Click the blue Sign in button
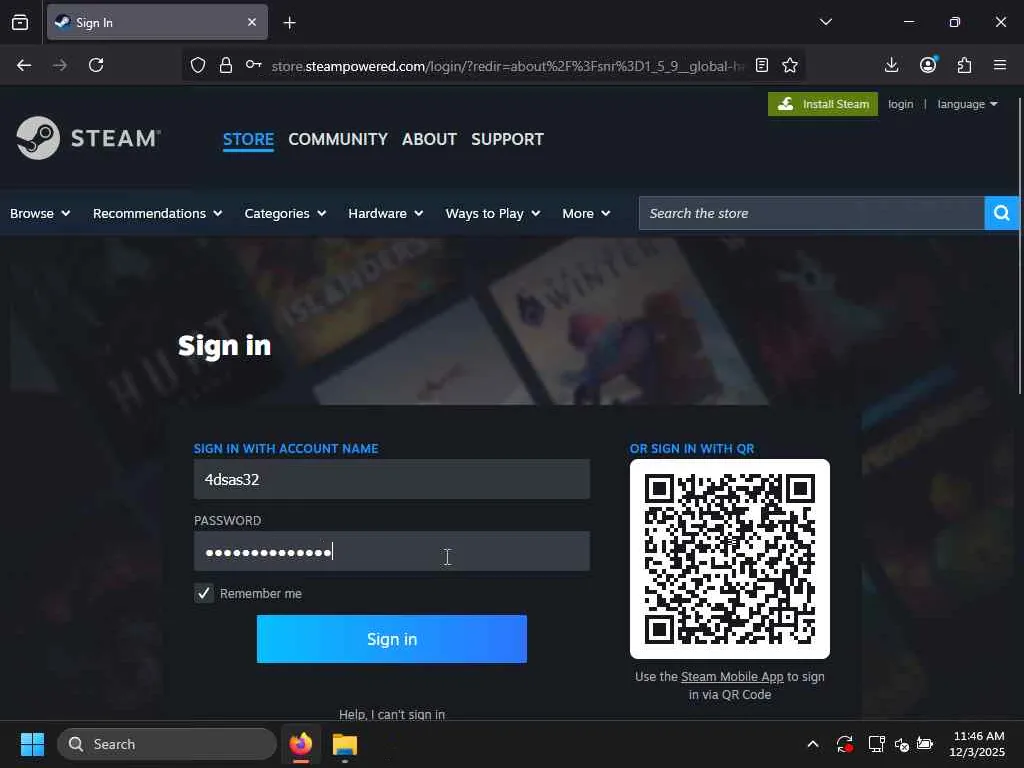The width and height of the screenshot is (1024, 768). (392, 639)
